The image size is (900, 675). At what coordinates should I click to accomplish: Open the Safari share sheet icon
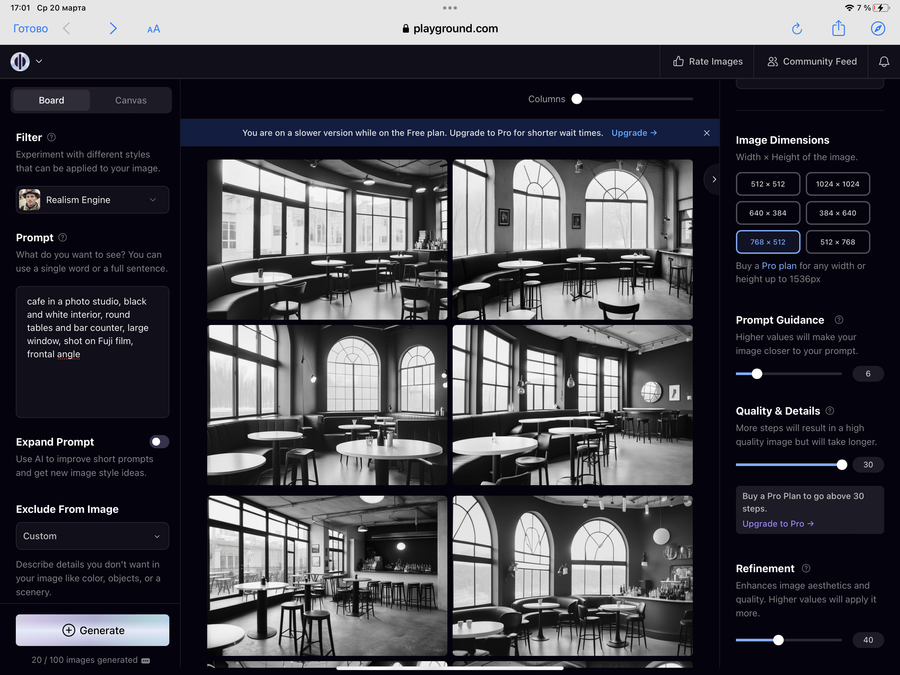[x=838, y=28]
